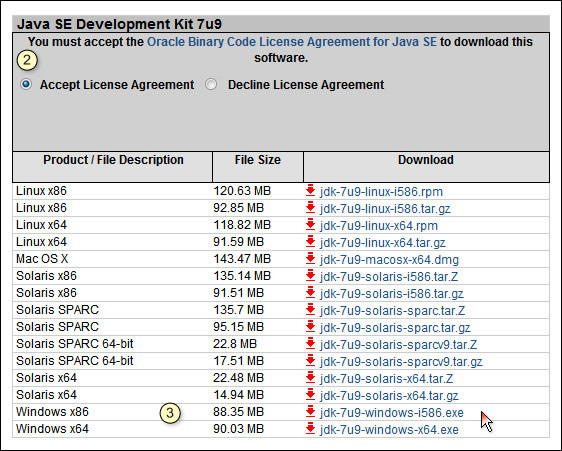Download jdk-7u9-windows-x64.exe file link
This screenshot has width=562, height=451.
389,429
